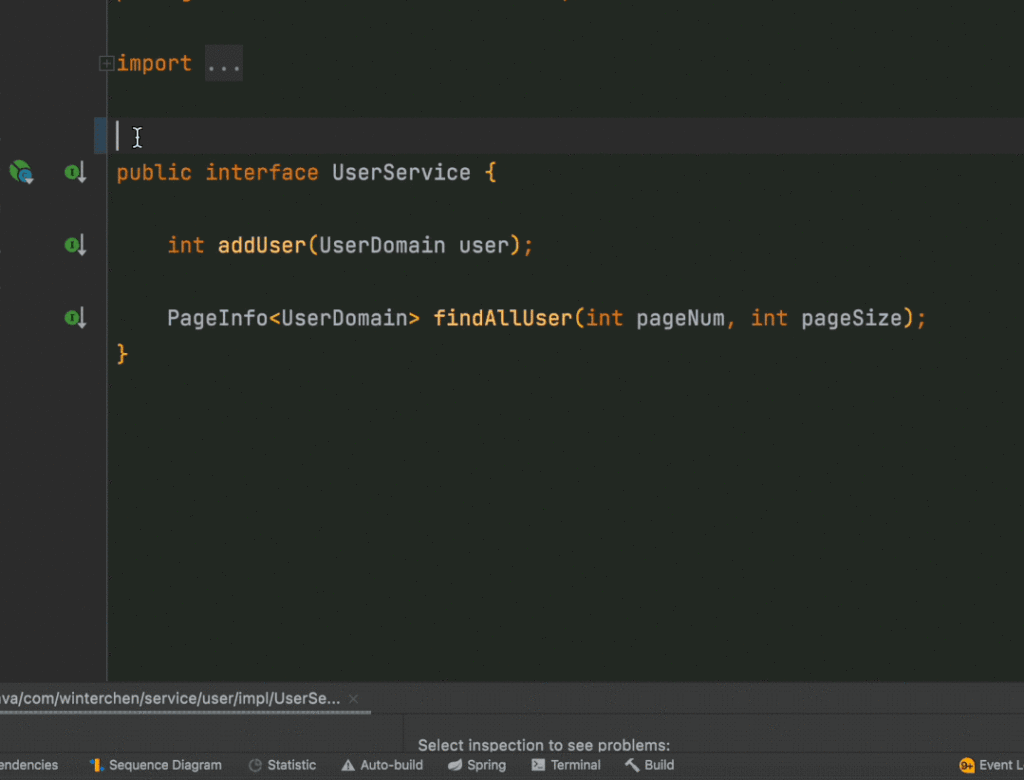
Task: Click the implemented-method marker for the interface declaration
Action: point(74,172)
